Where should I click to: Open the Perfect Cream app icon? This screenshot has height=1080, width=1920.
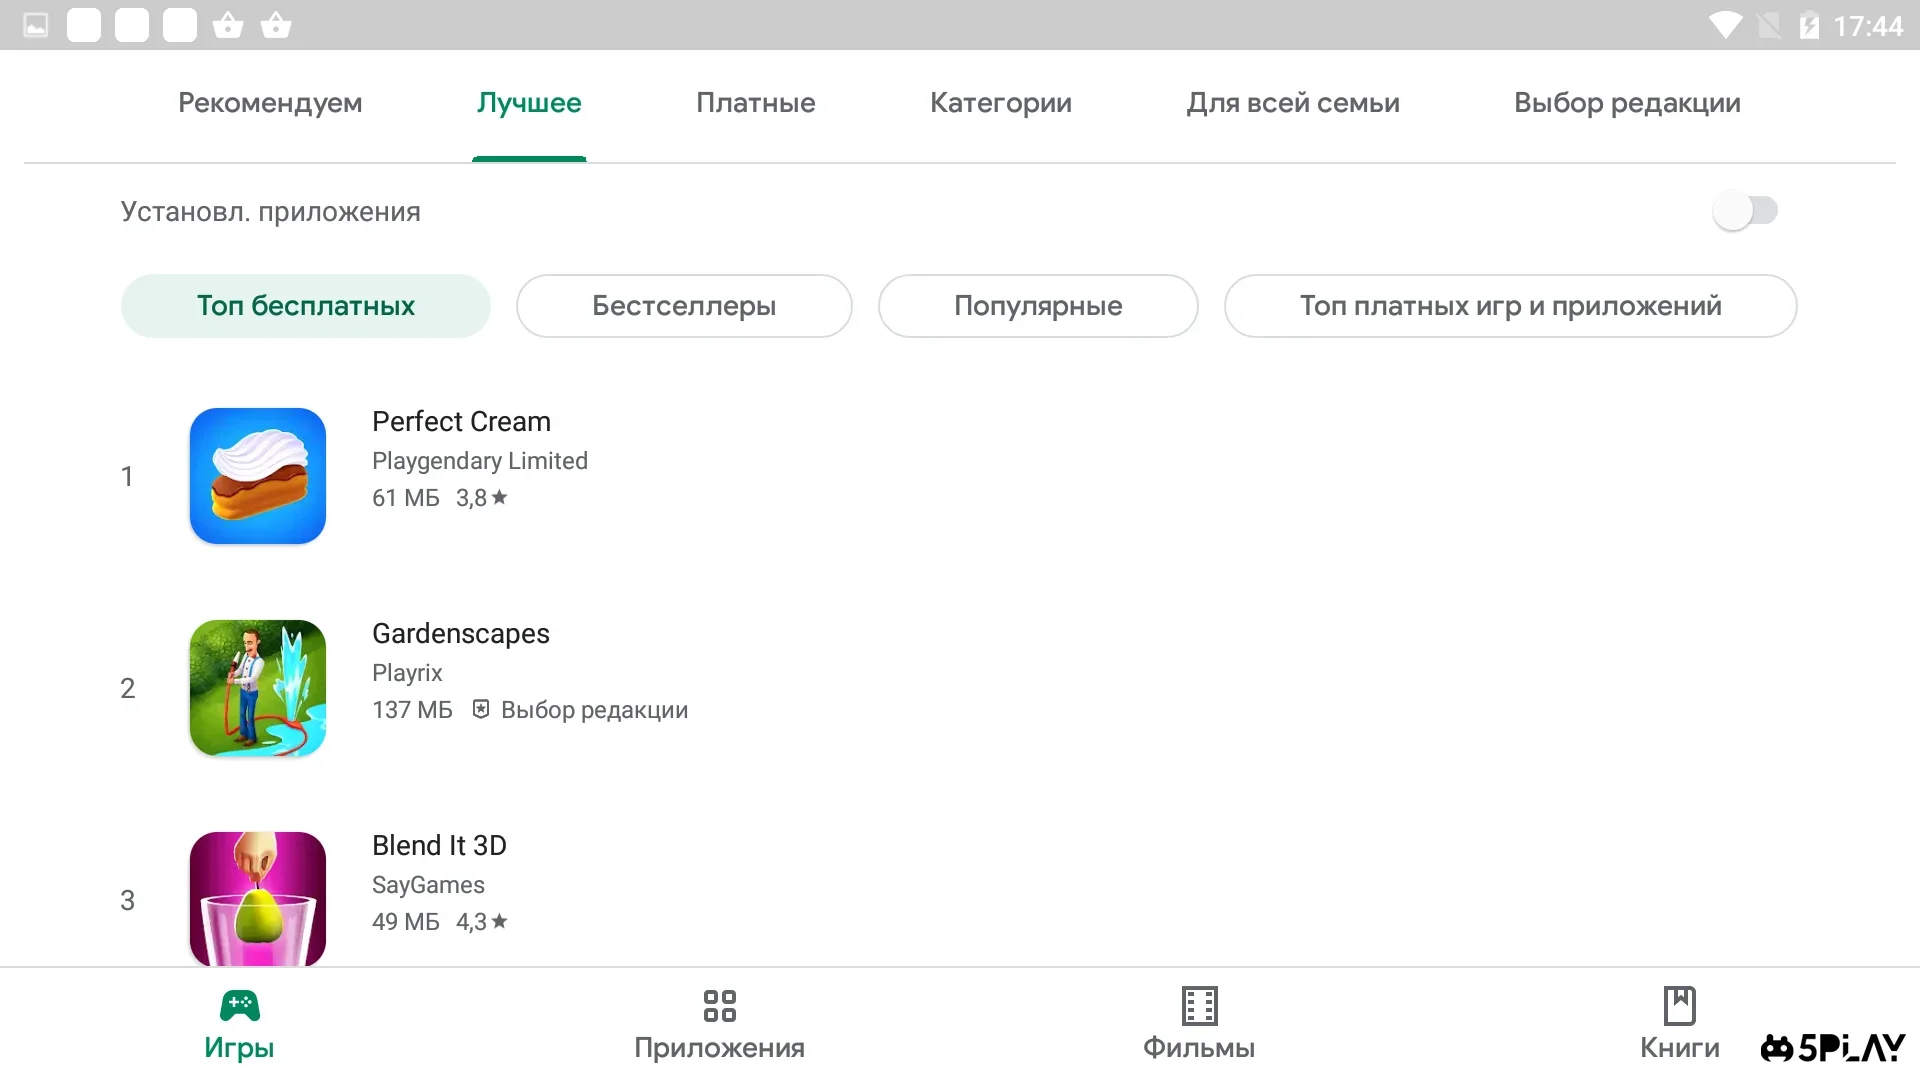(x=258, y=476)
